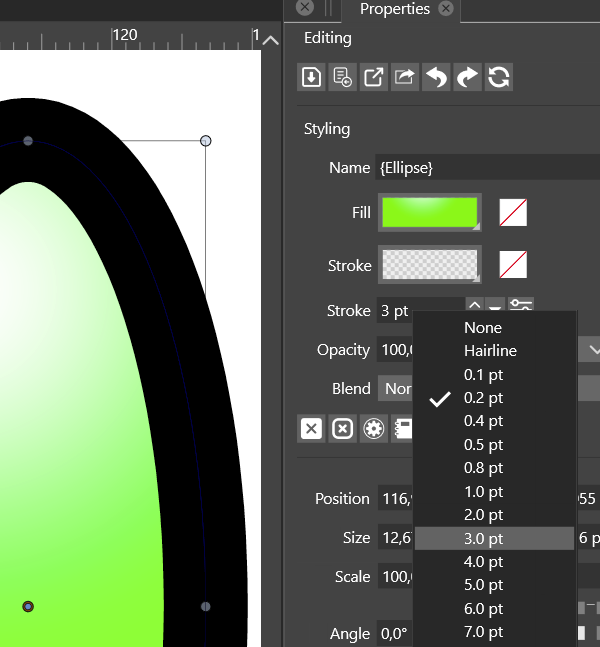Choose 6.0 pt stroke width
Viewport: 600px width, 647px height.
click(494, 609)
